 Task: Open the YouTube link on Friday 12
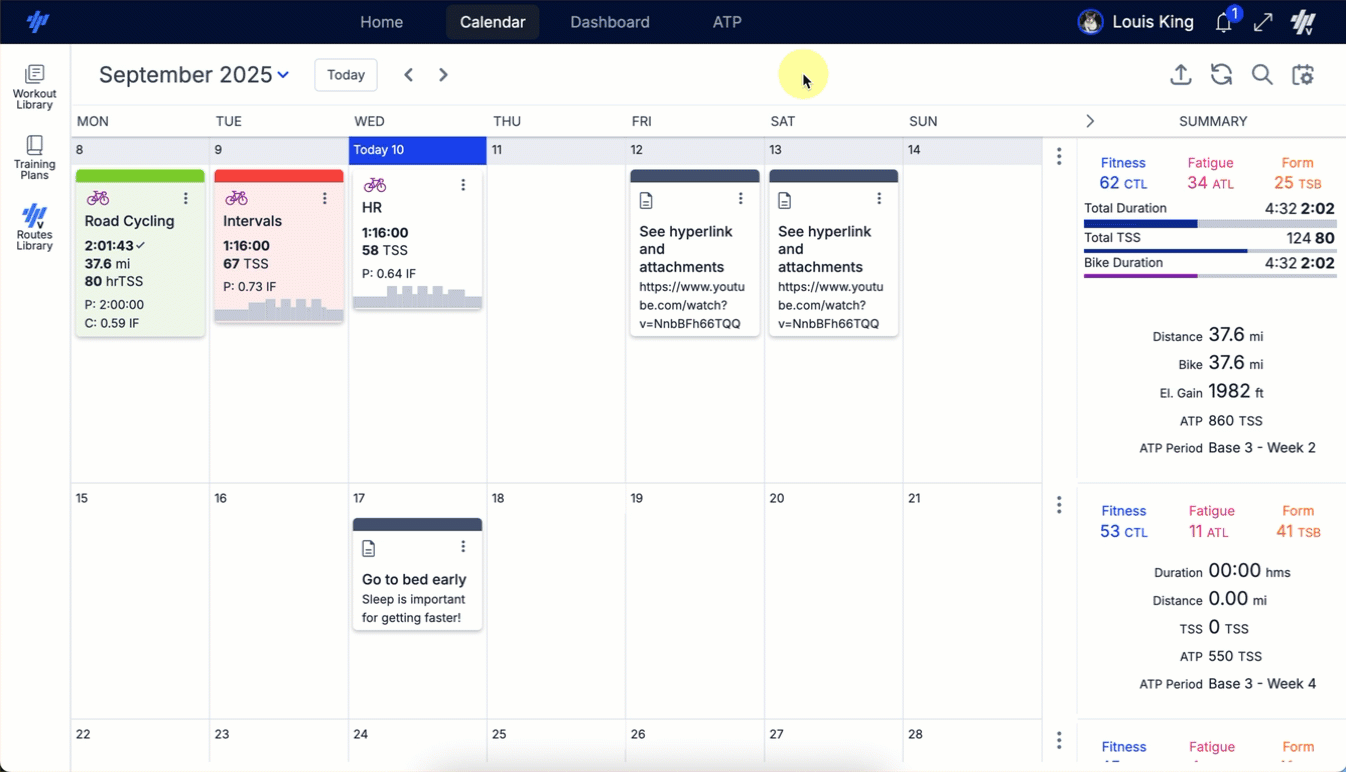coord(691,305)
